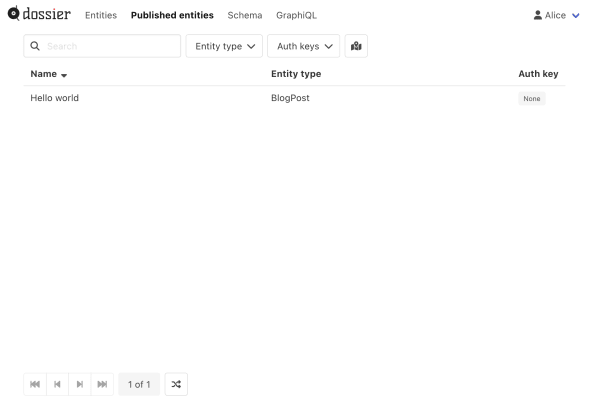Sort by the Name column header

(x=44, y=74)
